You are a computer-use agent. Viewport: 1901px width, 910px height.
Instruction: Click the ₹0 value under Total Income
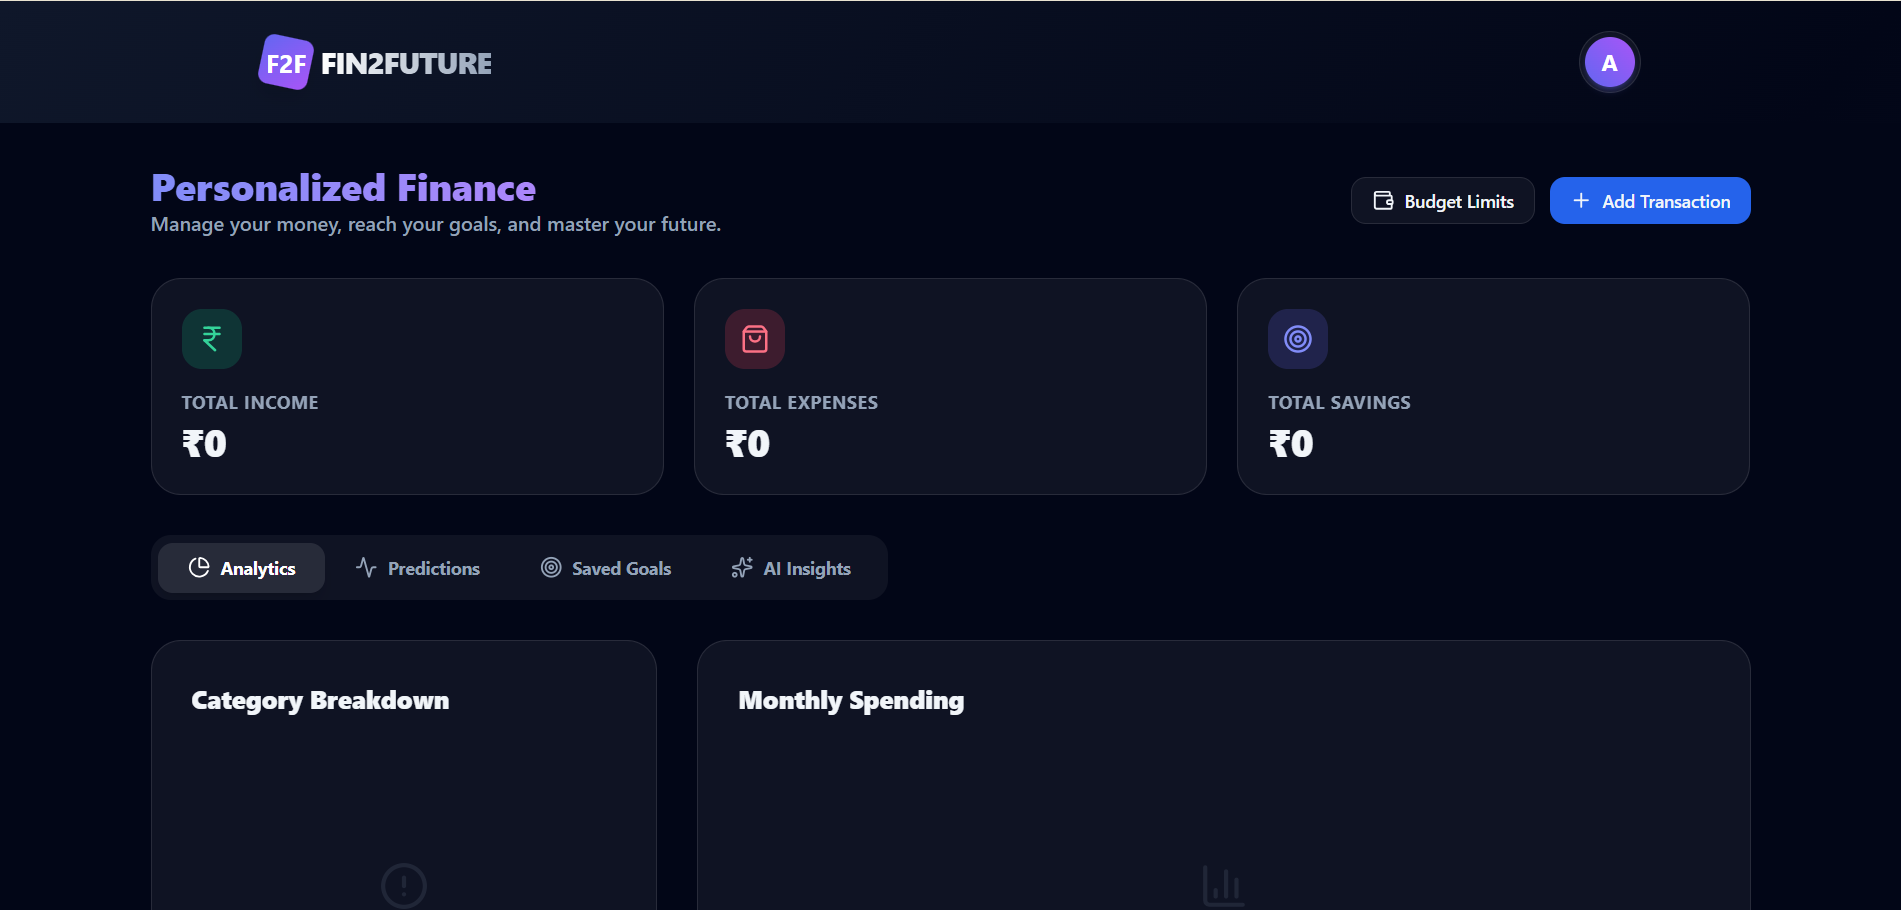(204, 444)
